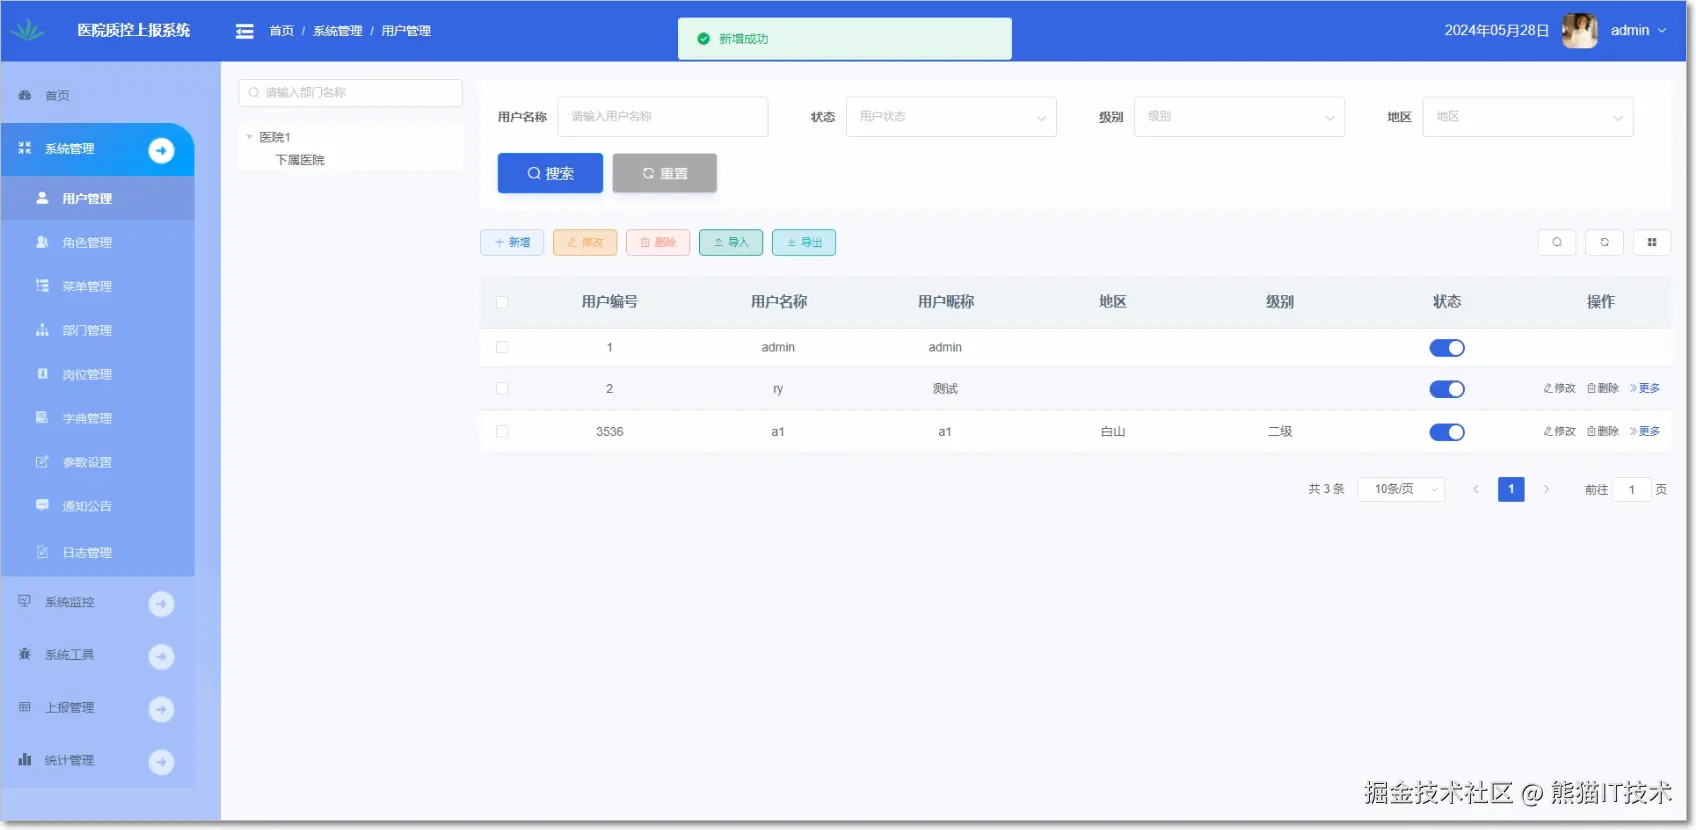Click the 系统工具 bug icon

pos(25,654)
